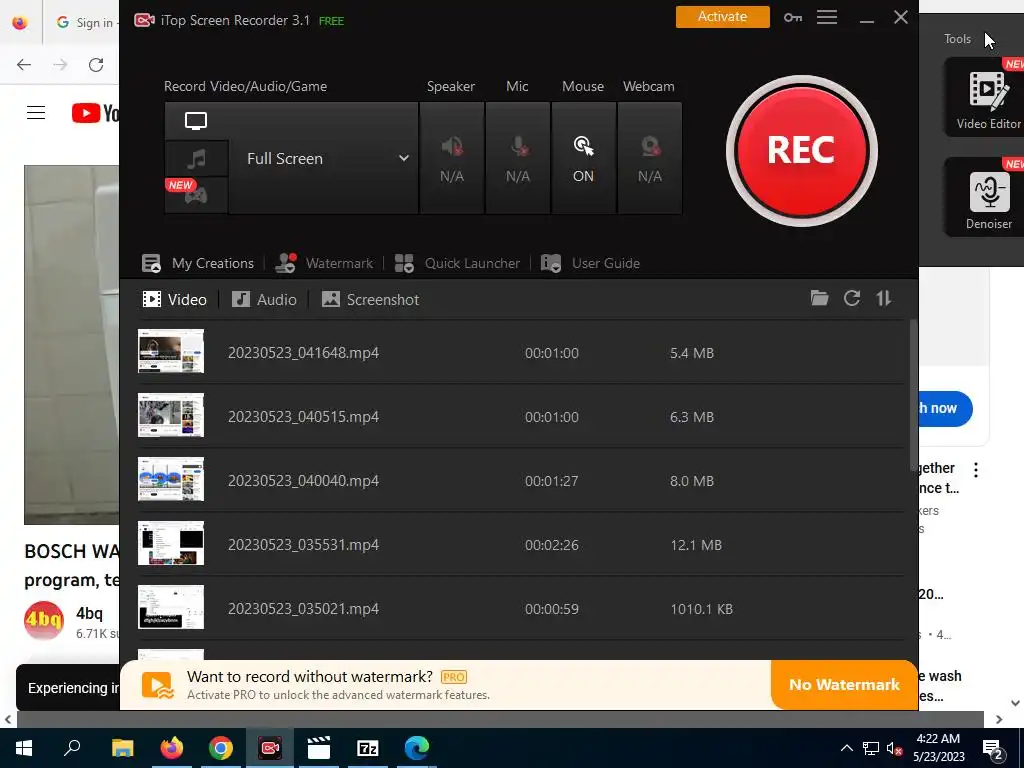Select thumbnail of 20230523_035021.mp4

170,607
